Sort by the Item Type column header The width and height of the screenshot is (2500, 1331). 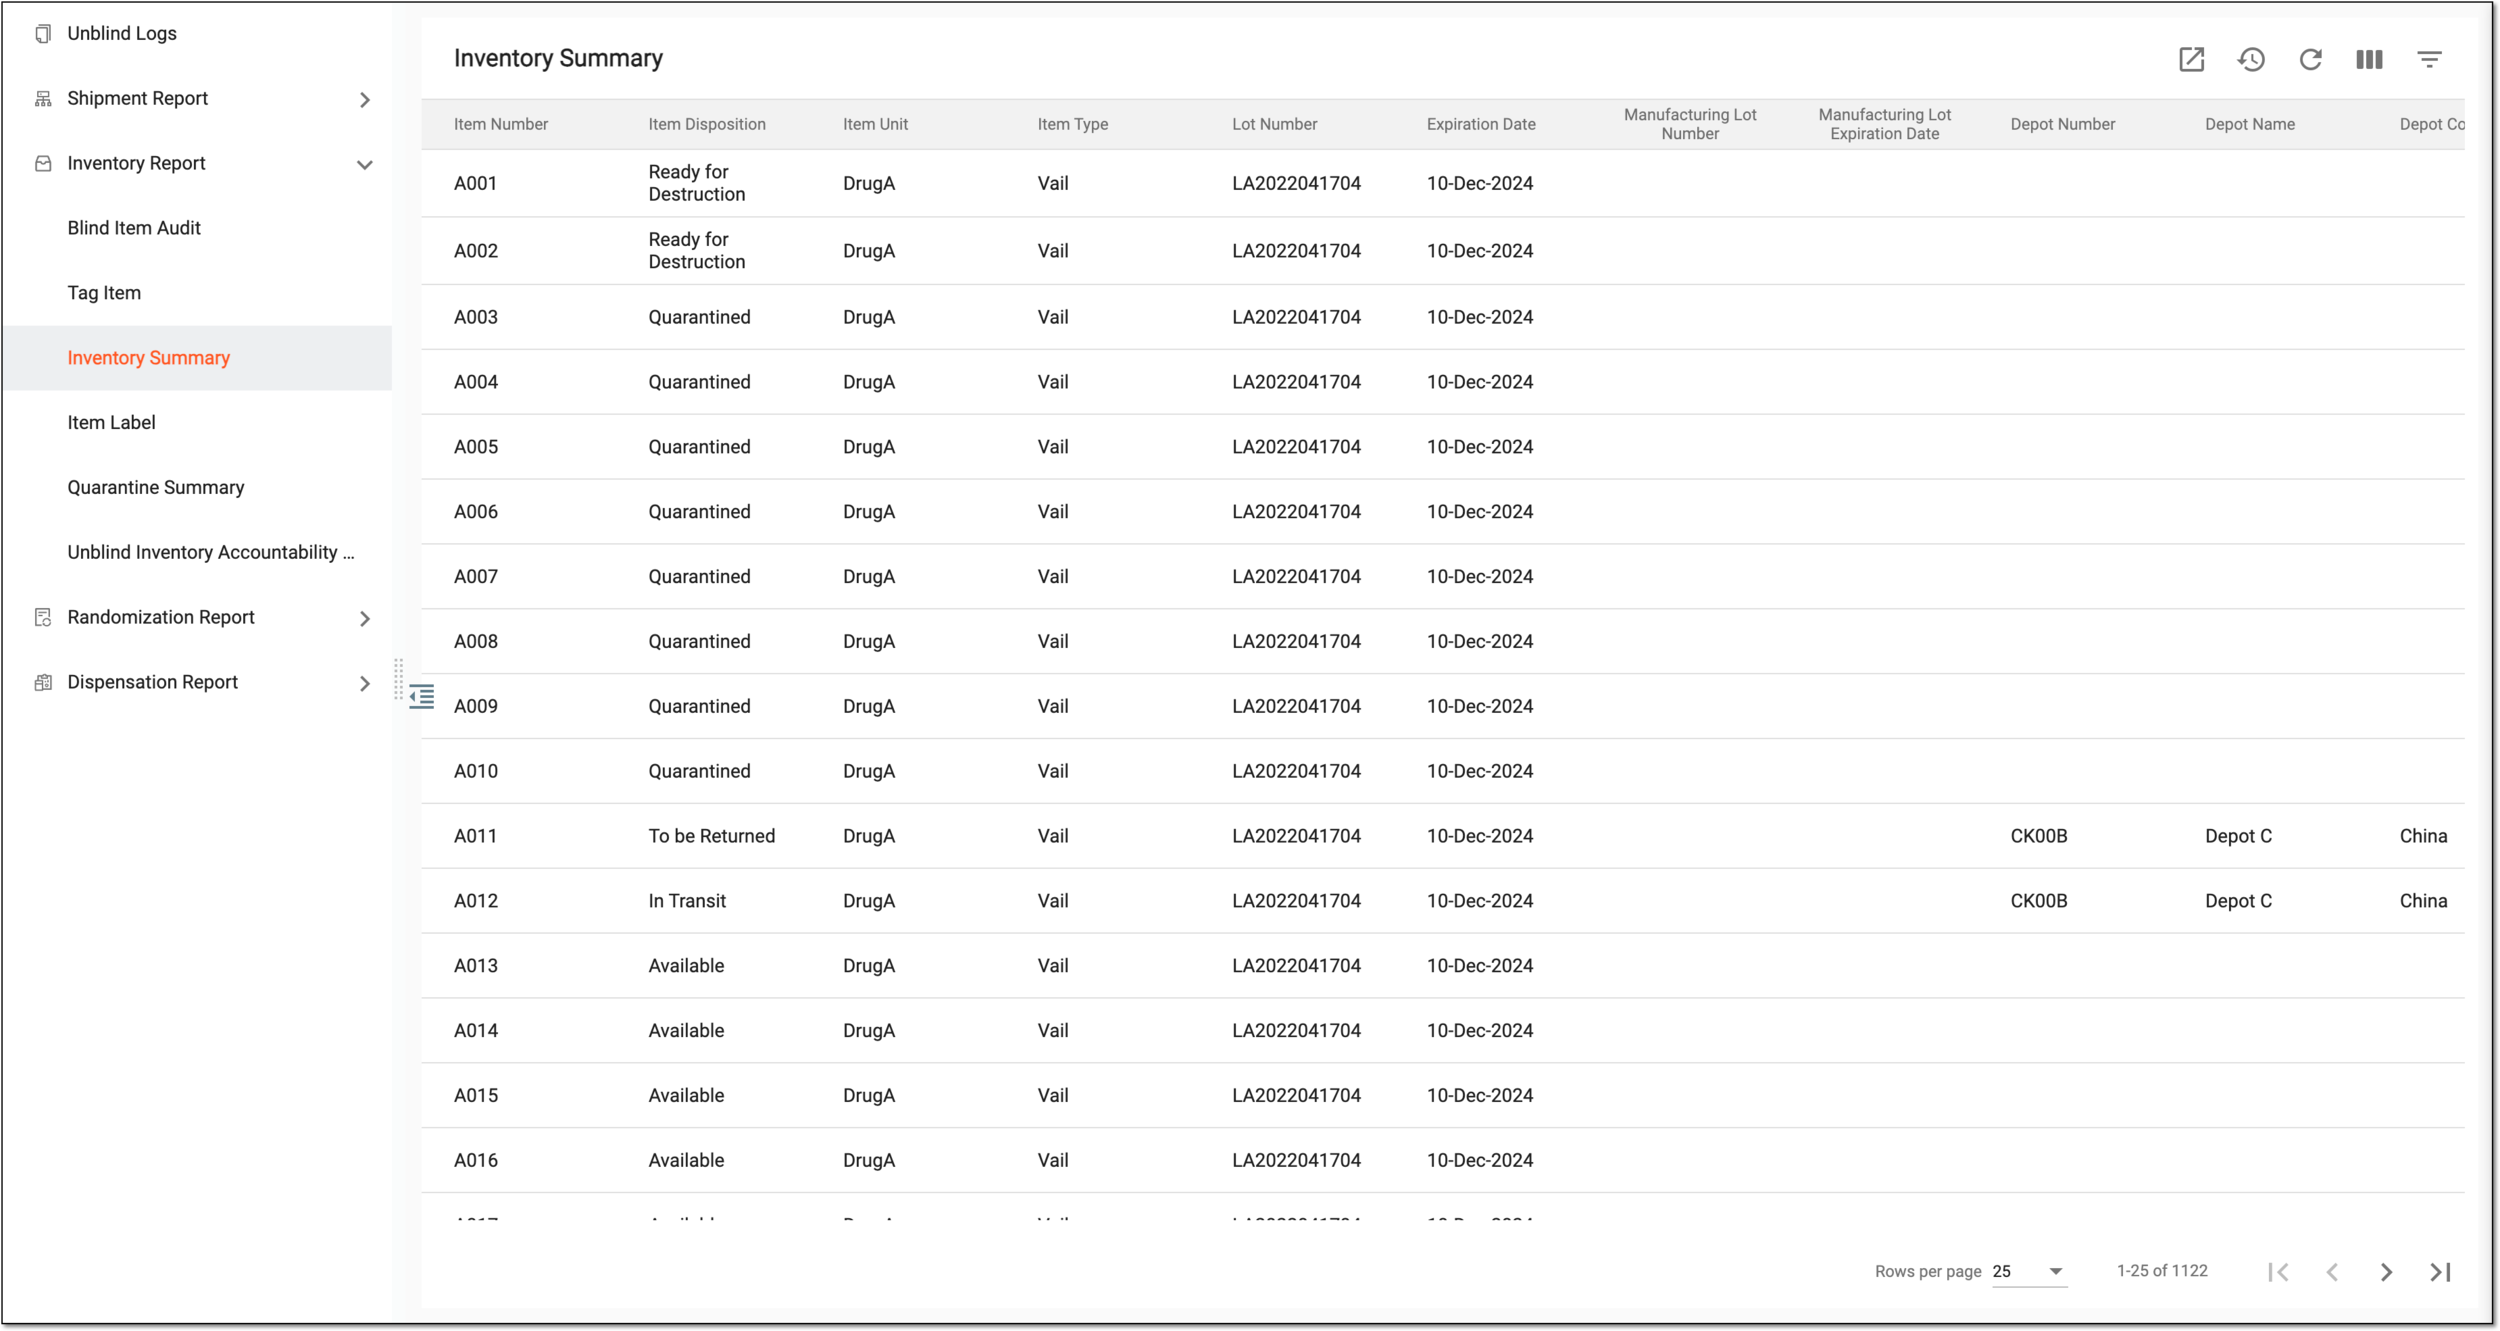point(1073,124)
